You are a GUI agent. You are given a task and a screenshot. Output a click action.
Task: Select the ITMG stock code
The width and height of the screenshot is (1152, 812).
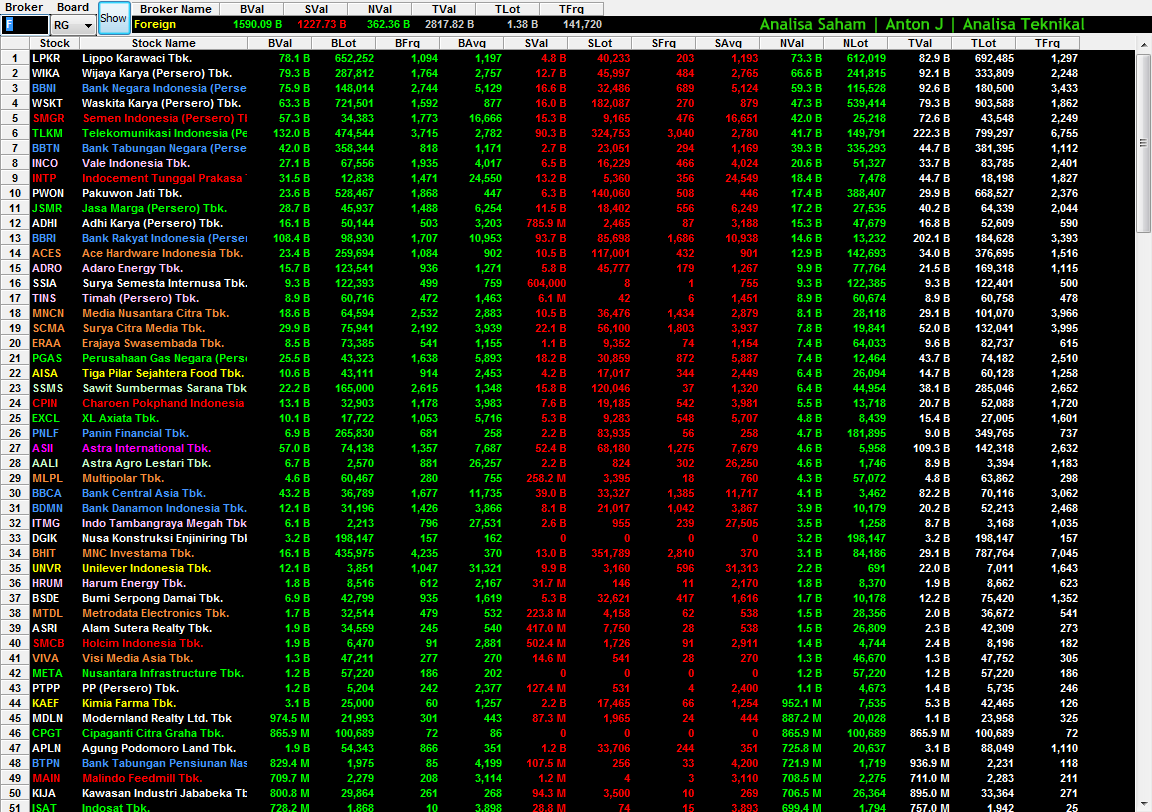pyautogui.click(x=46, y=523)
